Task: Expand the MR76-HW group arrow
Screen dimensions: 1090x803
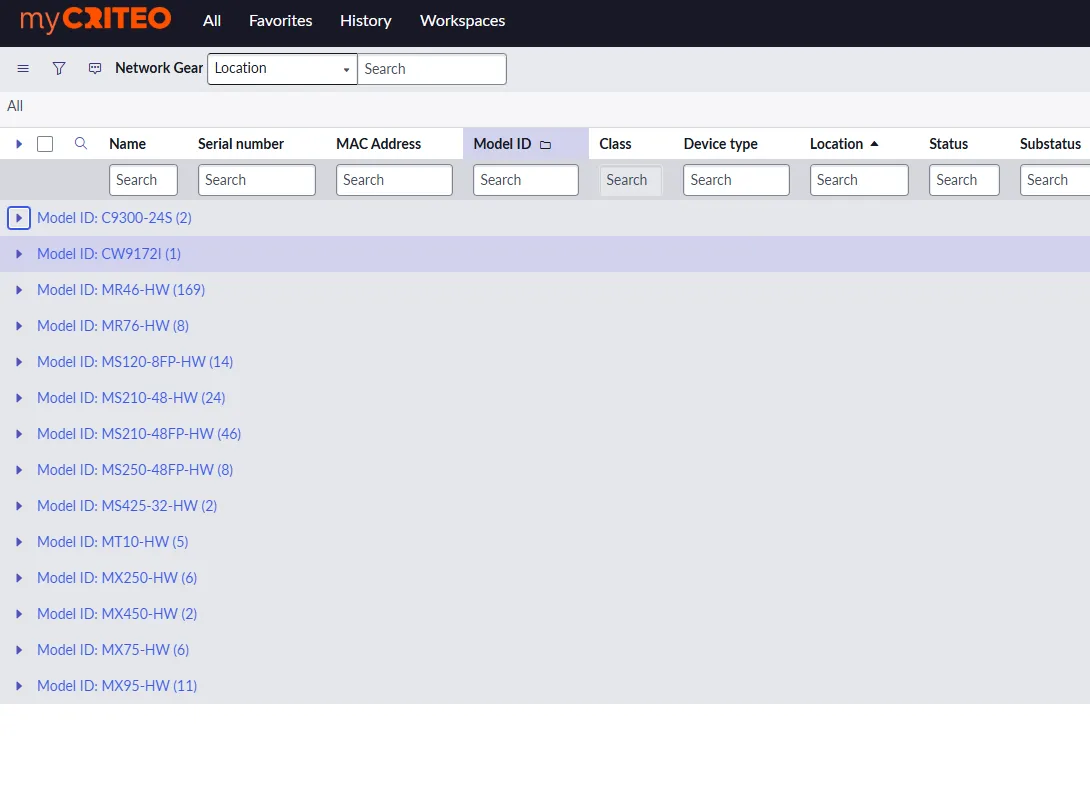Action: click(19, 326)
